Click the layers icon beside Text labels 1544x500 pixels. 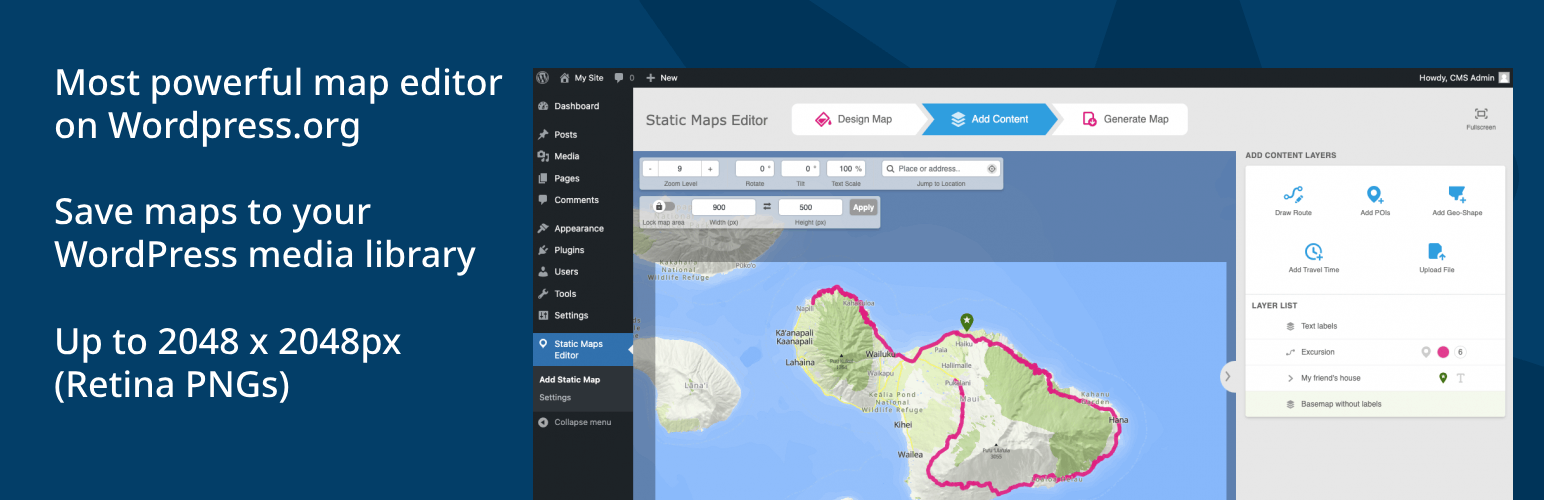pos(1290,326)
